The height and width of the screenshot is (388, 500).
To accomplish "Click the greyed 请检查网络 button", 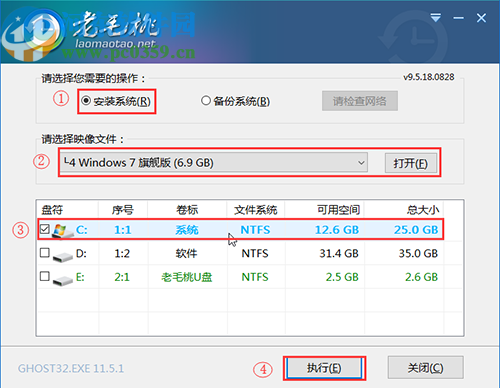I will (360, 101).
